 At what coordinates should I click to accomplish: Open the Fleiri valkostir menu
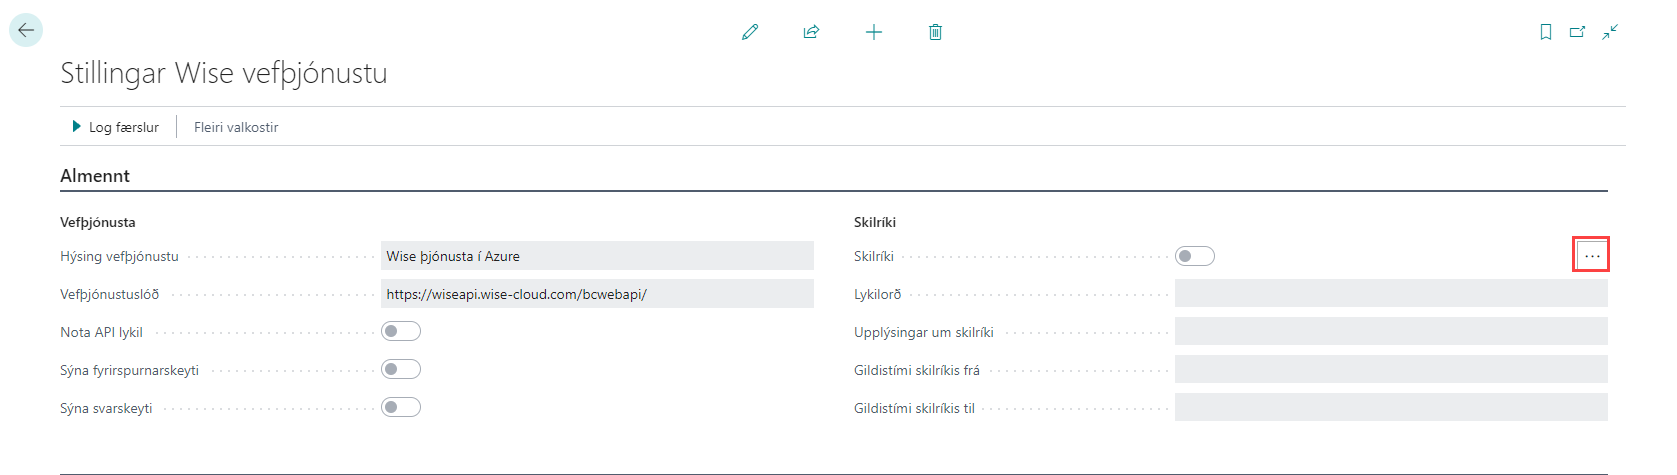point(236,127)
